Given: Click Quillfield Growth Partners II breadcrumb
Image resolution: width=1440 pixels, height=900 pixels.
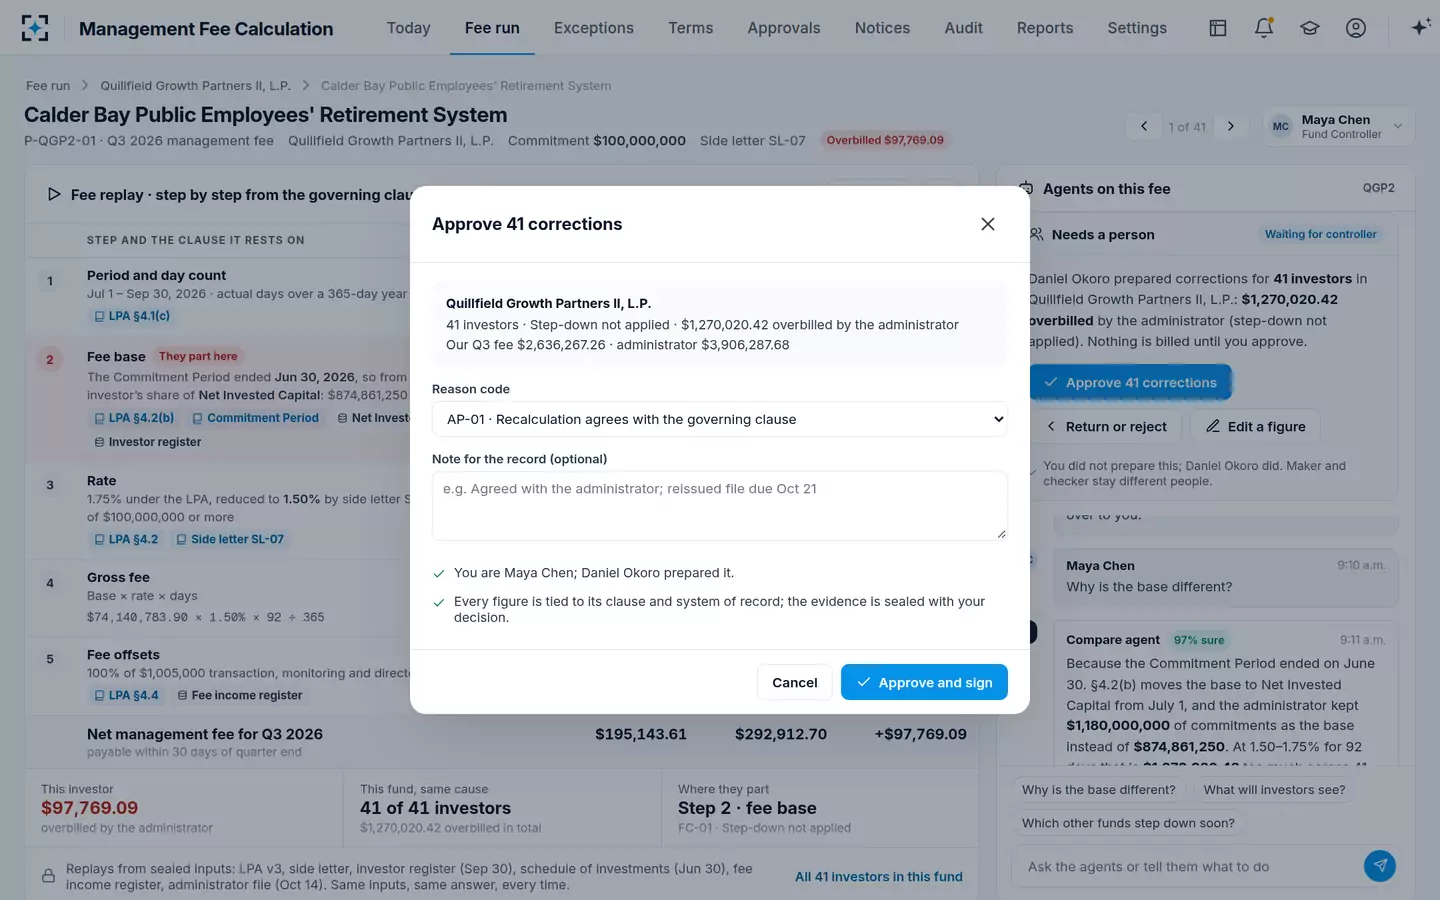Looking at the screenshot, I should point(195,86).
